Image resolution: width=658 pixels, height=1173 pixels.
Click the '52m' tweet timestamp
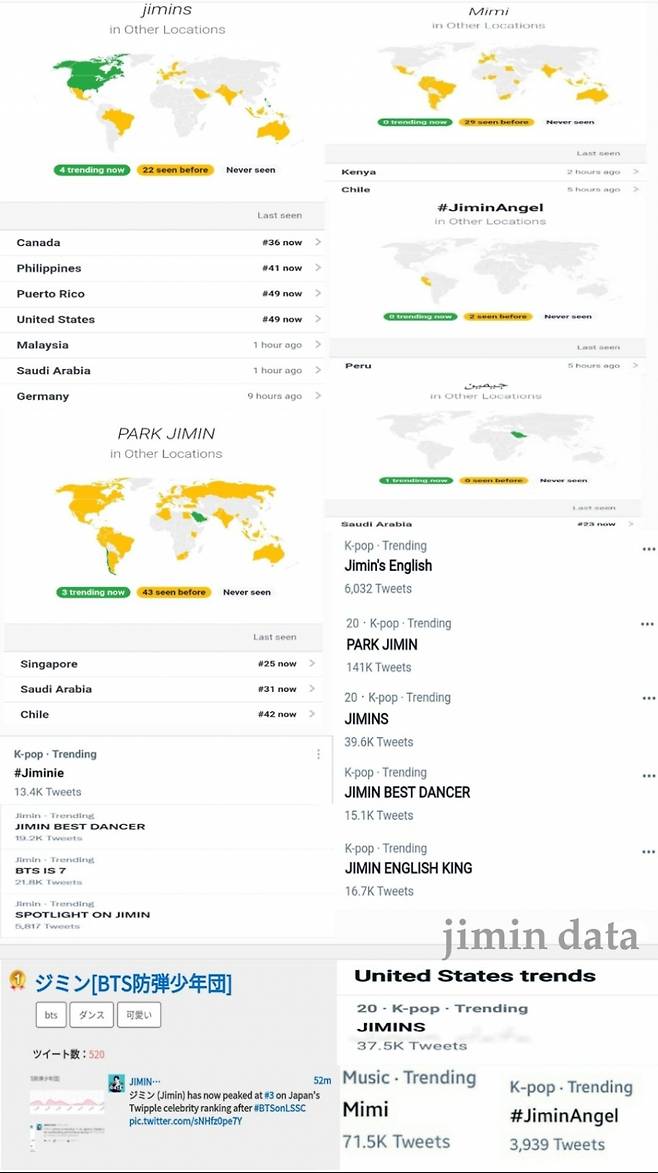click(x=322, y=1080)
